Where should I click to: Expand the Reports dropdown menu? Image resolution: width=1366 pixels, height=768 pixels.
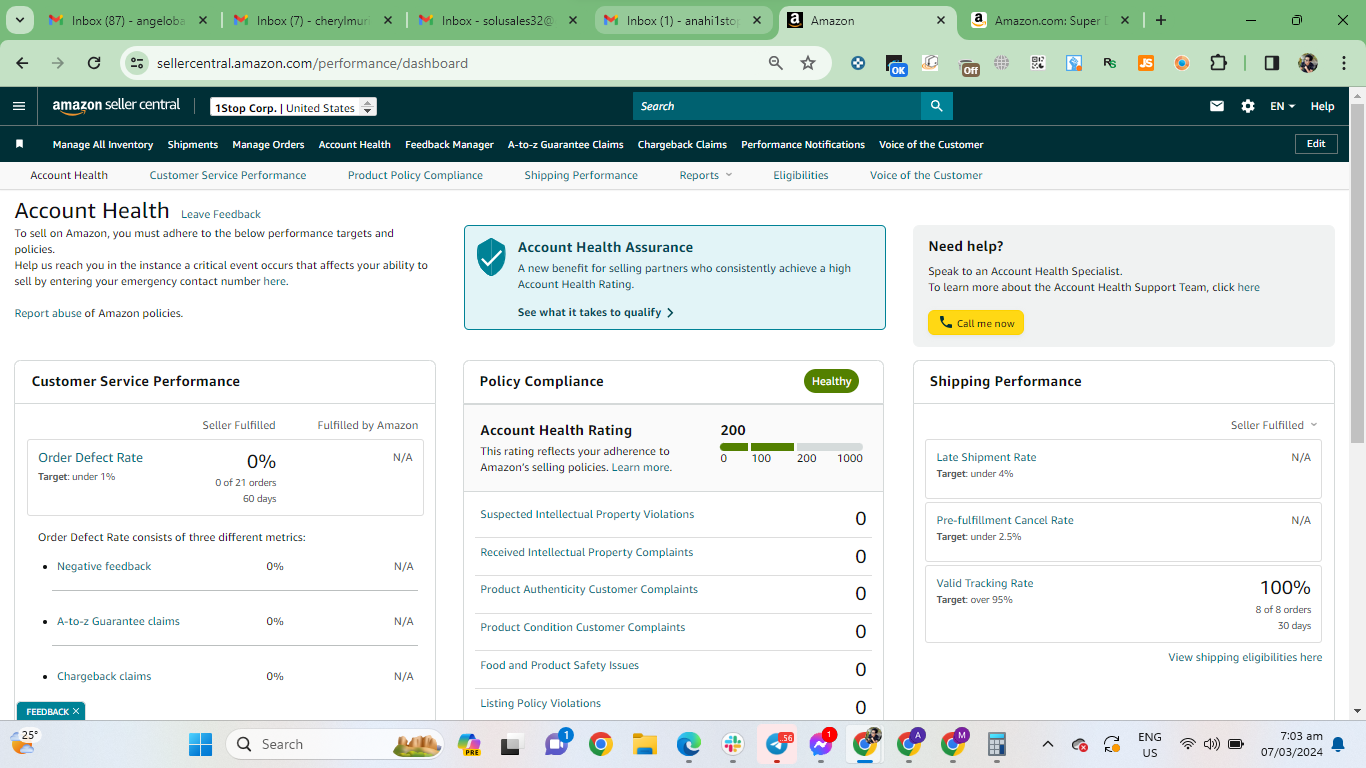tap(705, 175)
